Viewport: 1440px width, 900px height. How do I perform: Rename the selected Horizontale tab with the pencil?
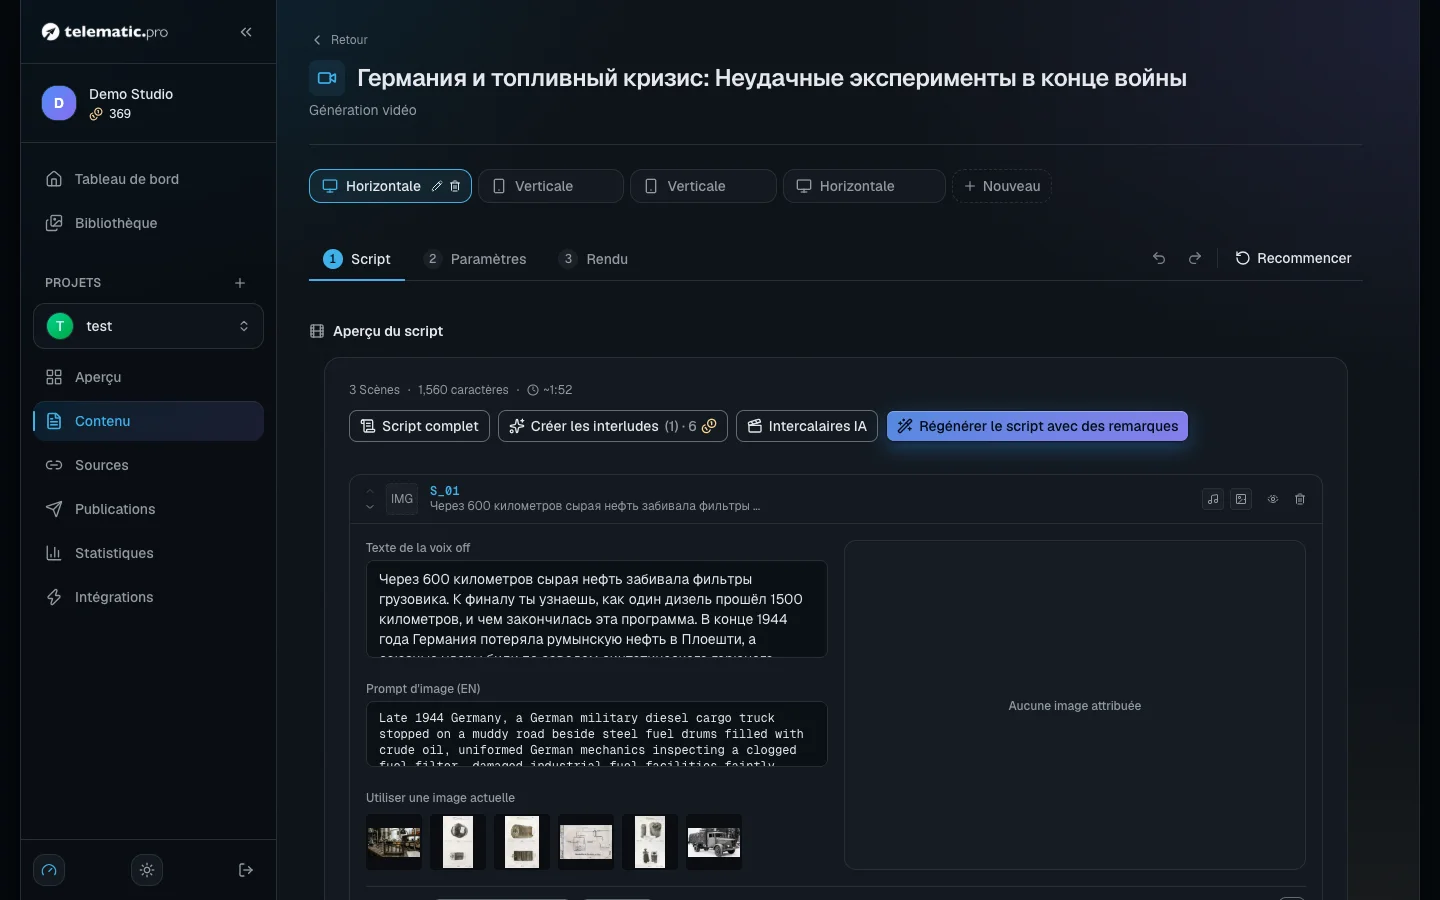pos(437,186)
